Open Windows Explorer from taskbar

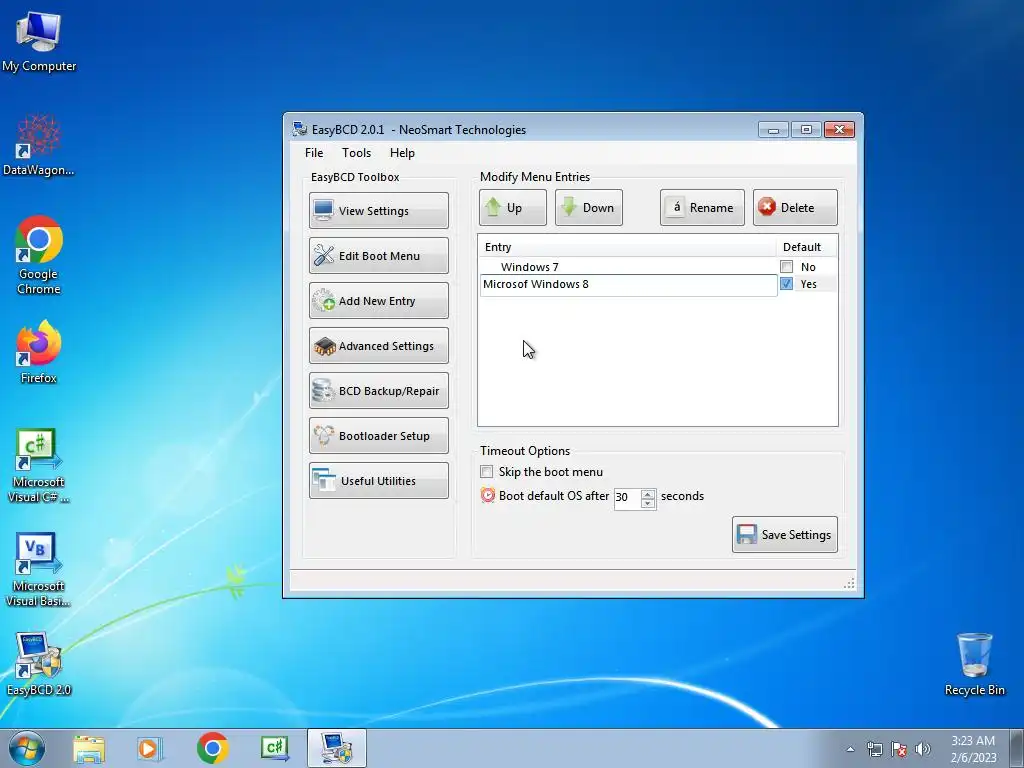pos(89,748)
